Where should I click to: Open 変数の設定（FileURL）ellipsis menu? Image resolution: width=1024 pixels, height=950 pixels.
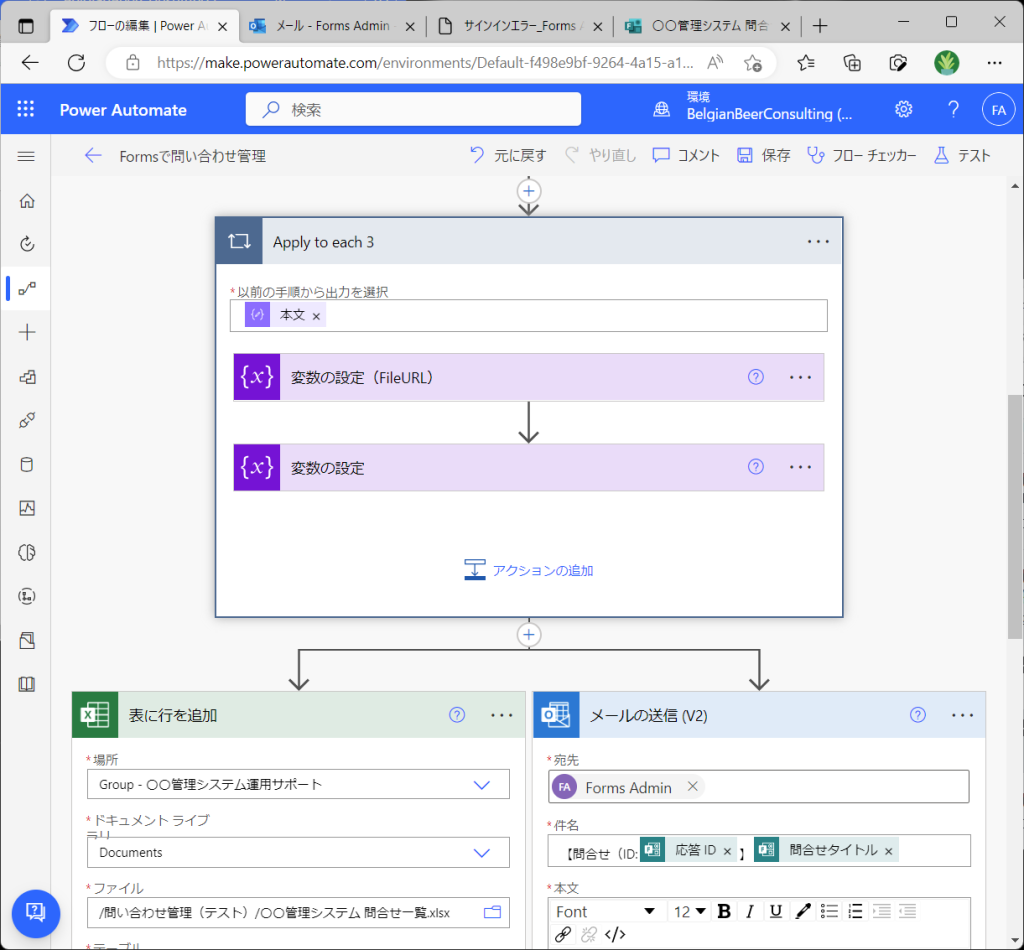(x=800, y=377)
